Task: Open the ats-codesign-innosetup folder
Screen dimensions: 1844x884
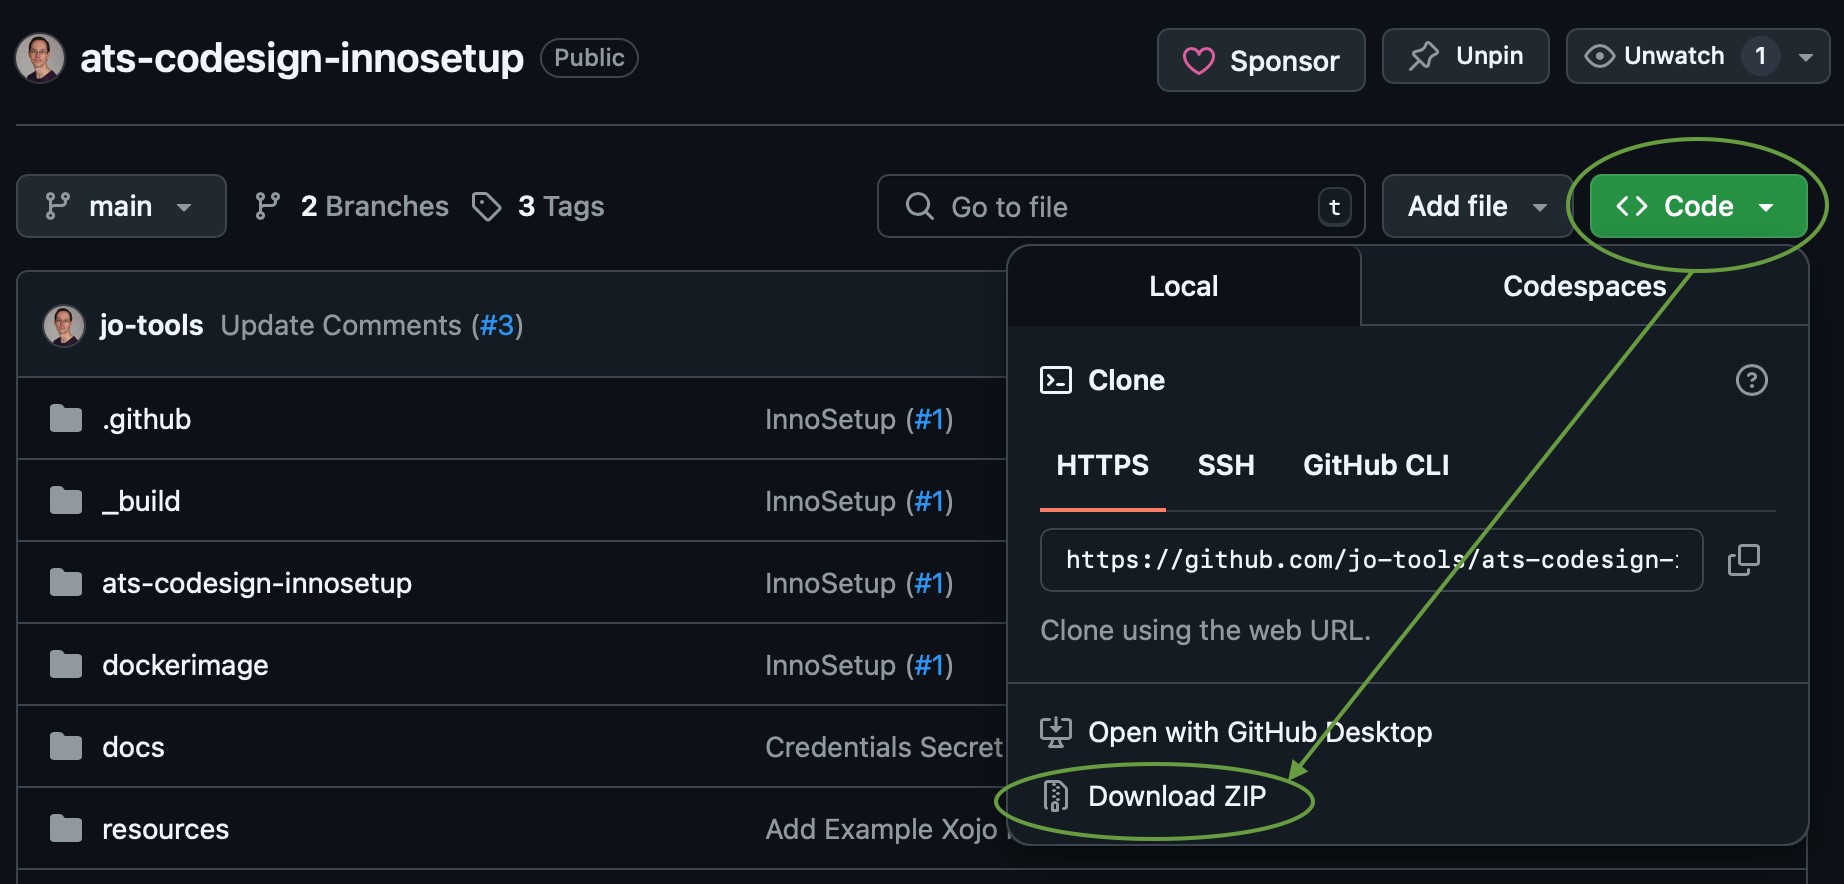Action: tap(257, 583)
